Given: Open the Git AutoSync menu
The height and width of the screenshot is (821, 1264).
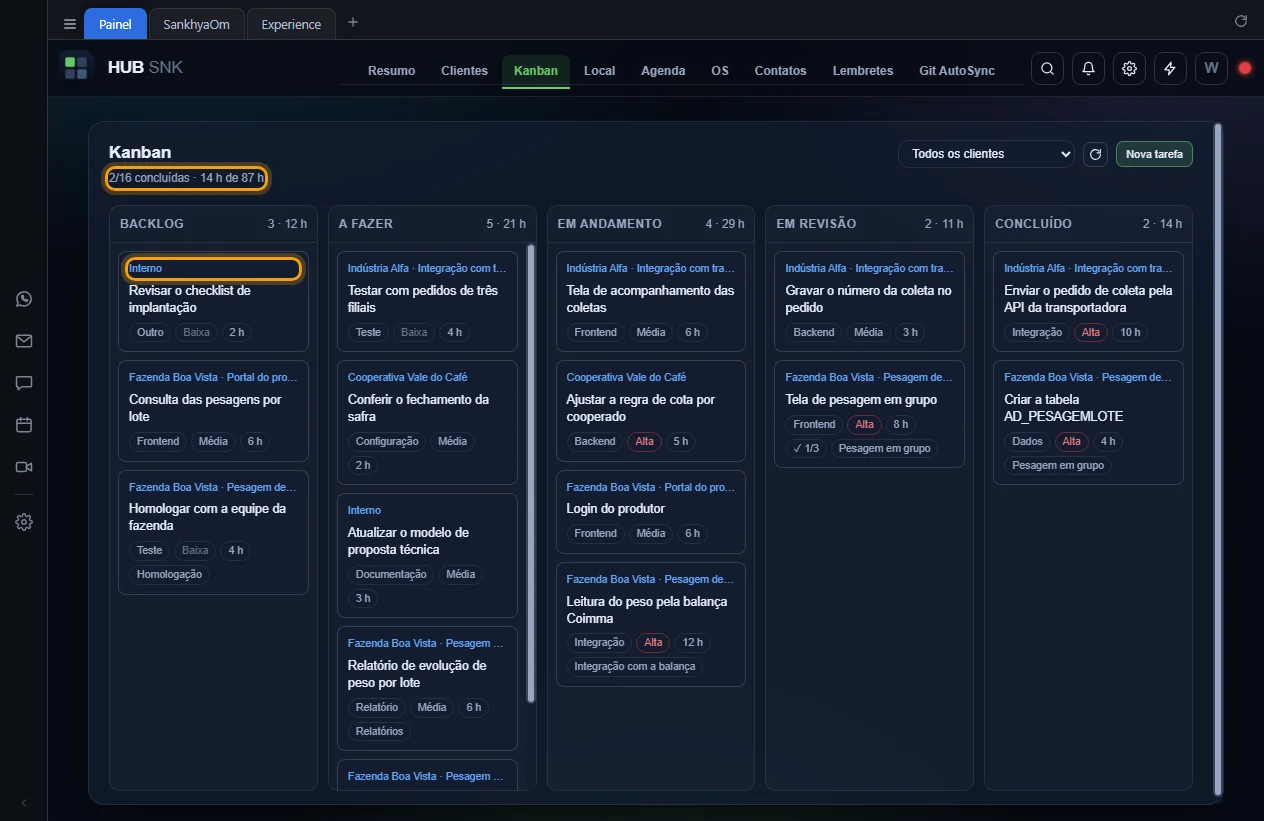Looking at the screenshot, I should click(957, 71).
